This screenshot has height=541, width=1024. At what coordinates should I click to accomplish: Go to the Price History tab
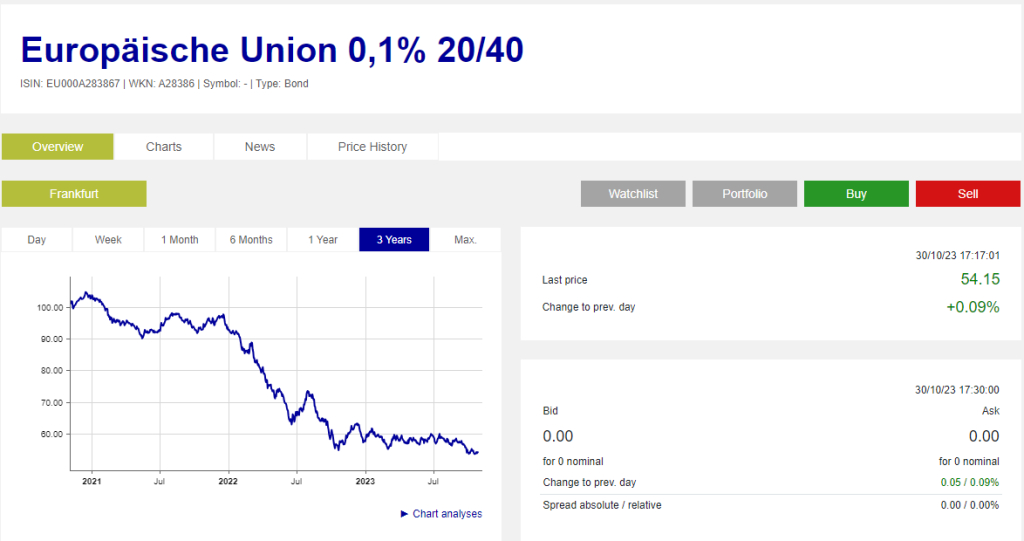[372, 147]
